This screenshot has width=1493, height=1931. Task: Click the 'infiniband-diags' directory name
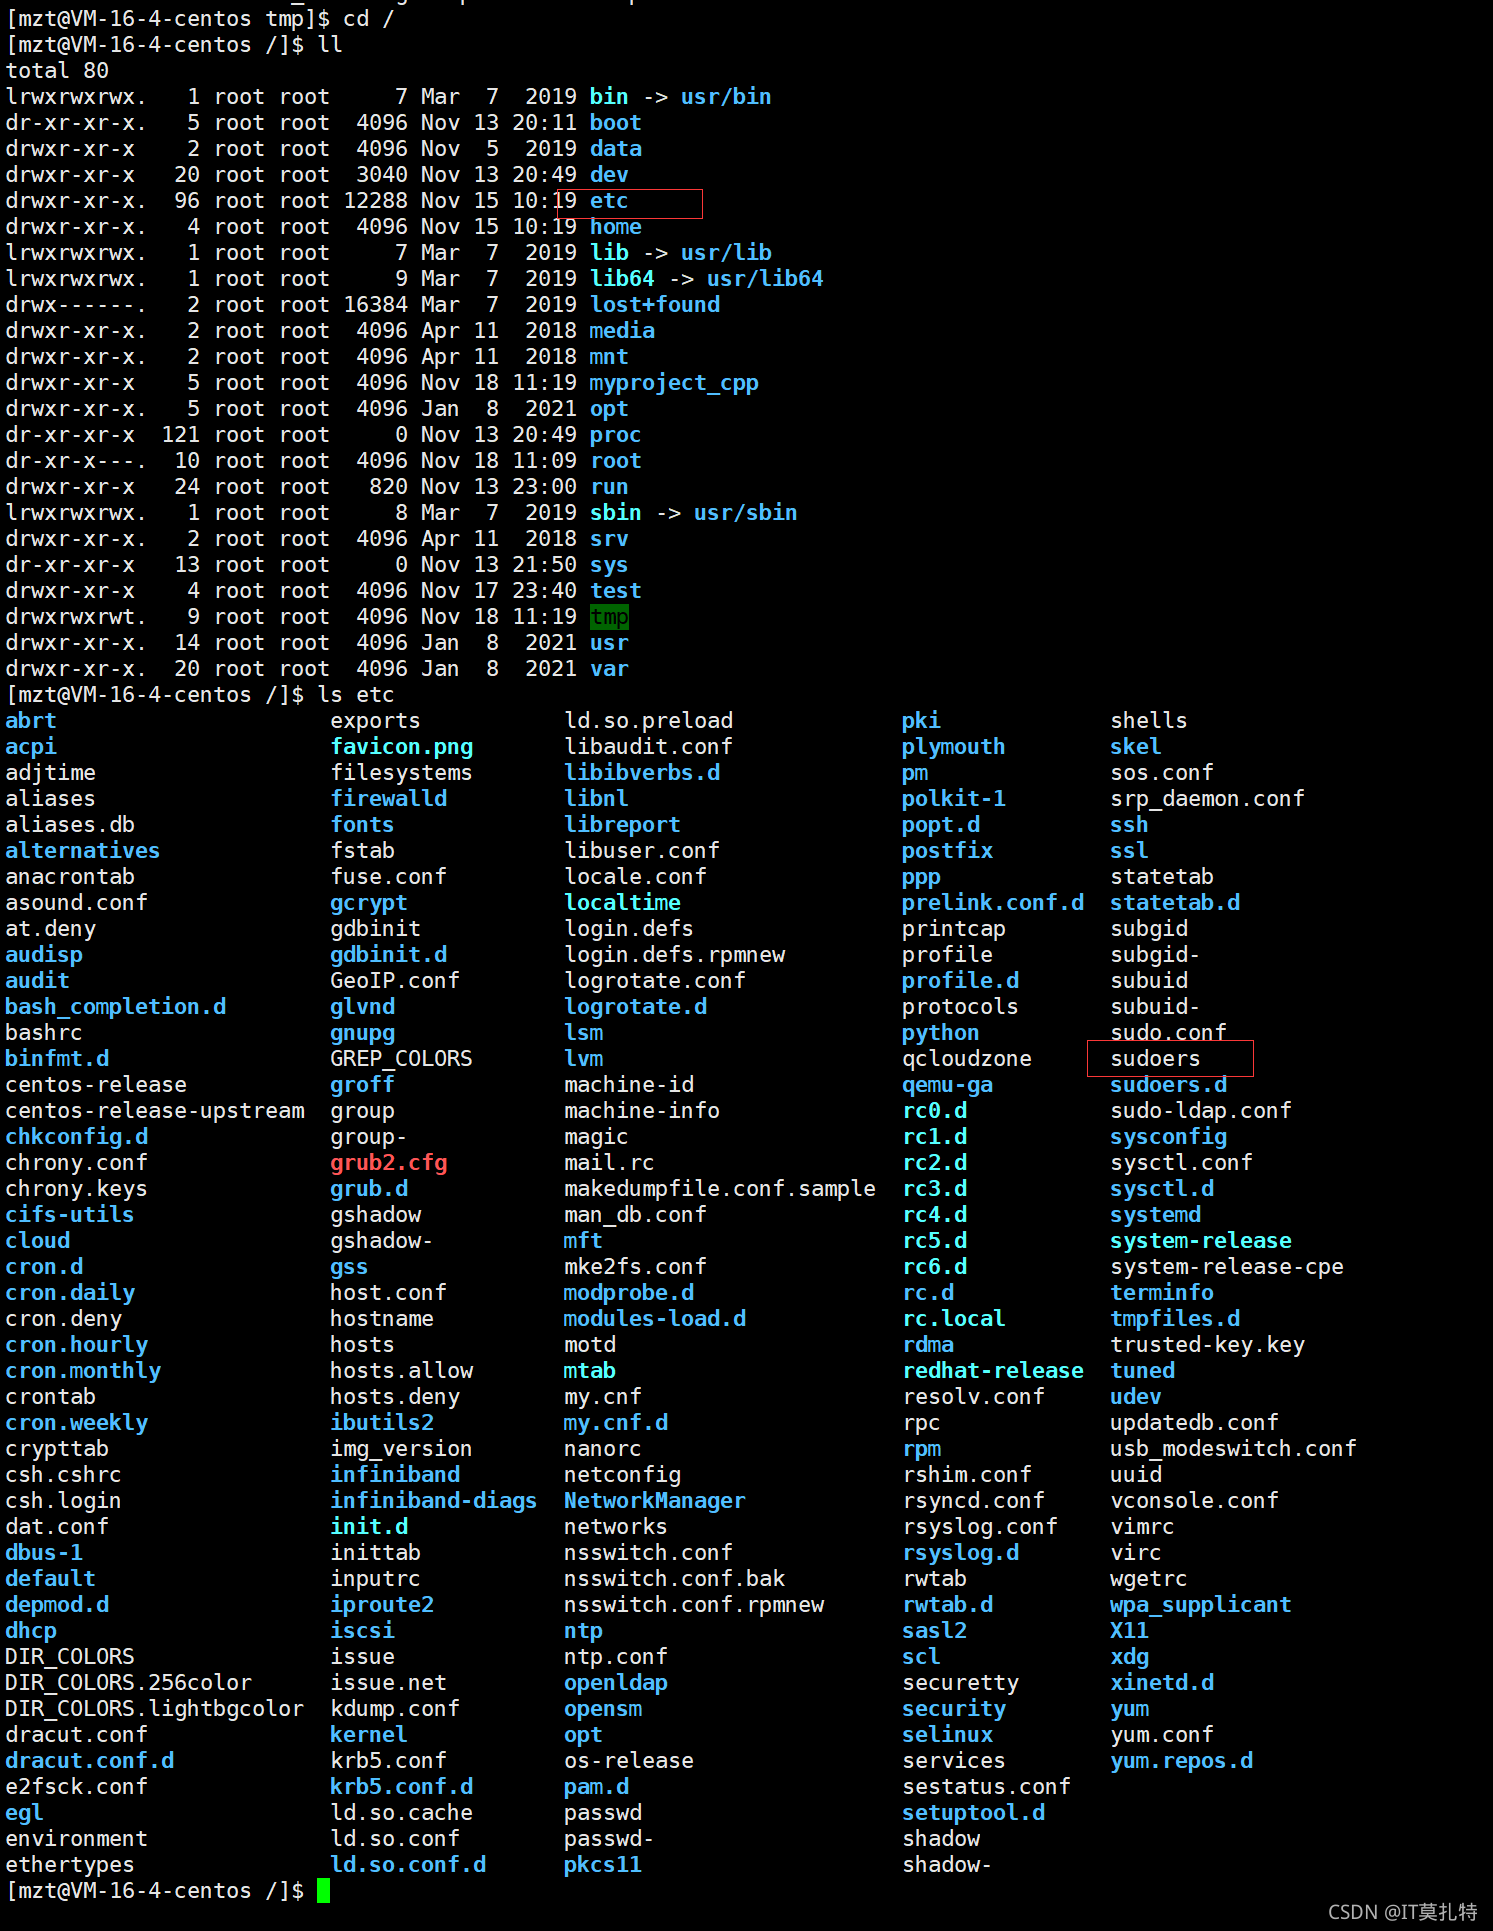(x=434, y=1501)
